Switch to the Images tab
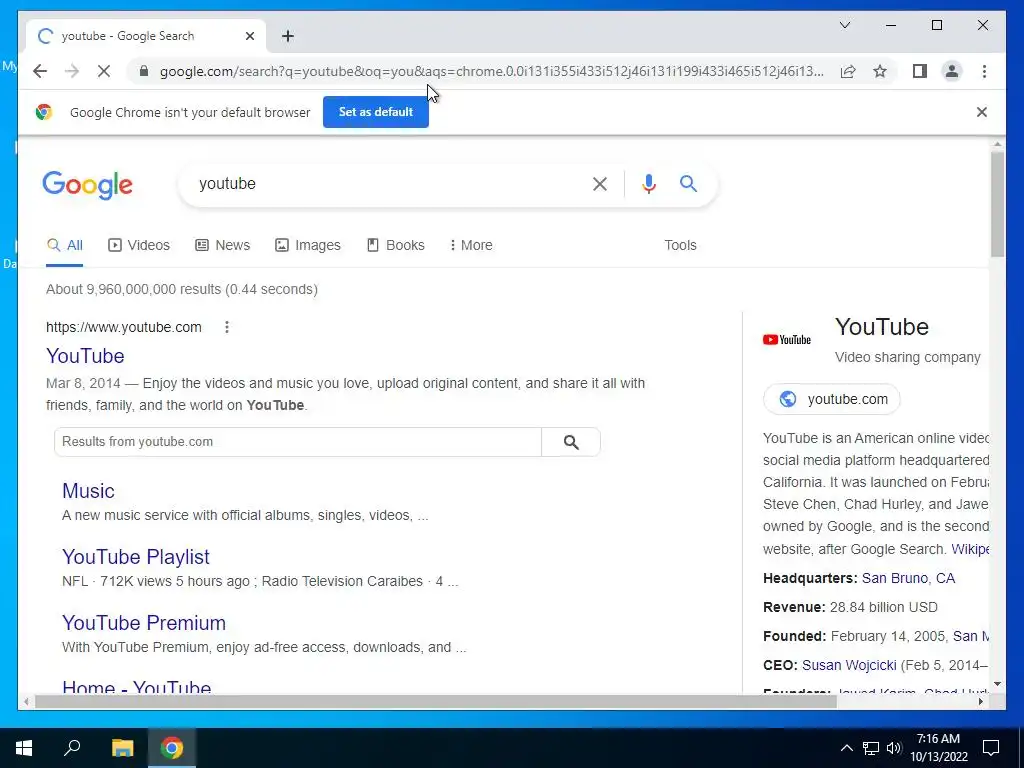Viewport: 1024px width, 768px height. [308, 246]
